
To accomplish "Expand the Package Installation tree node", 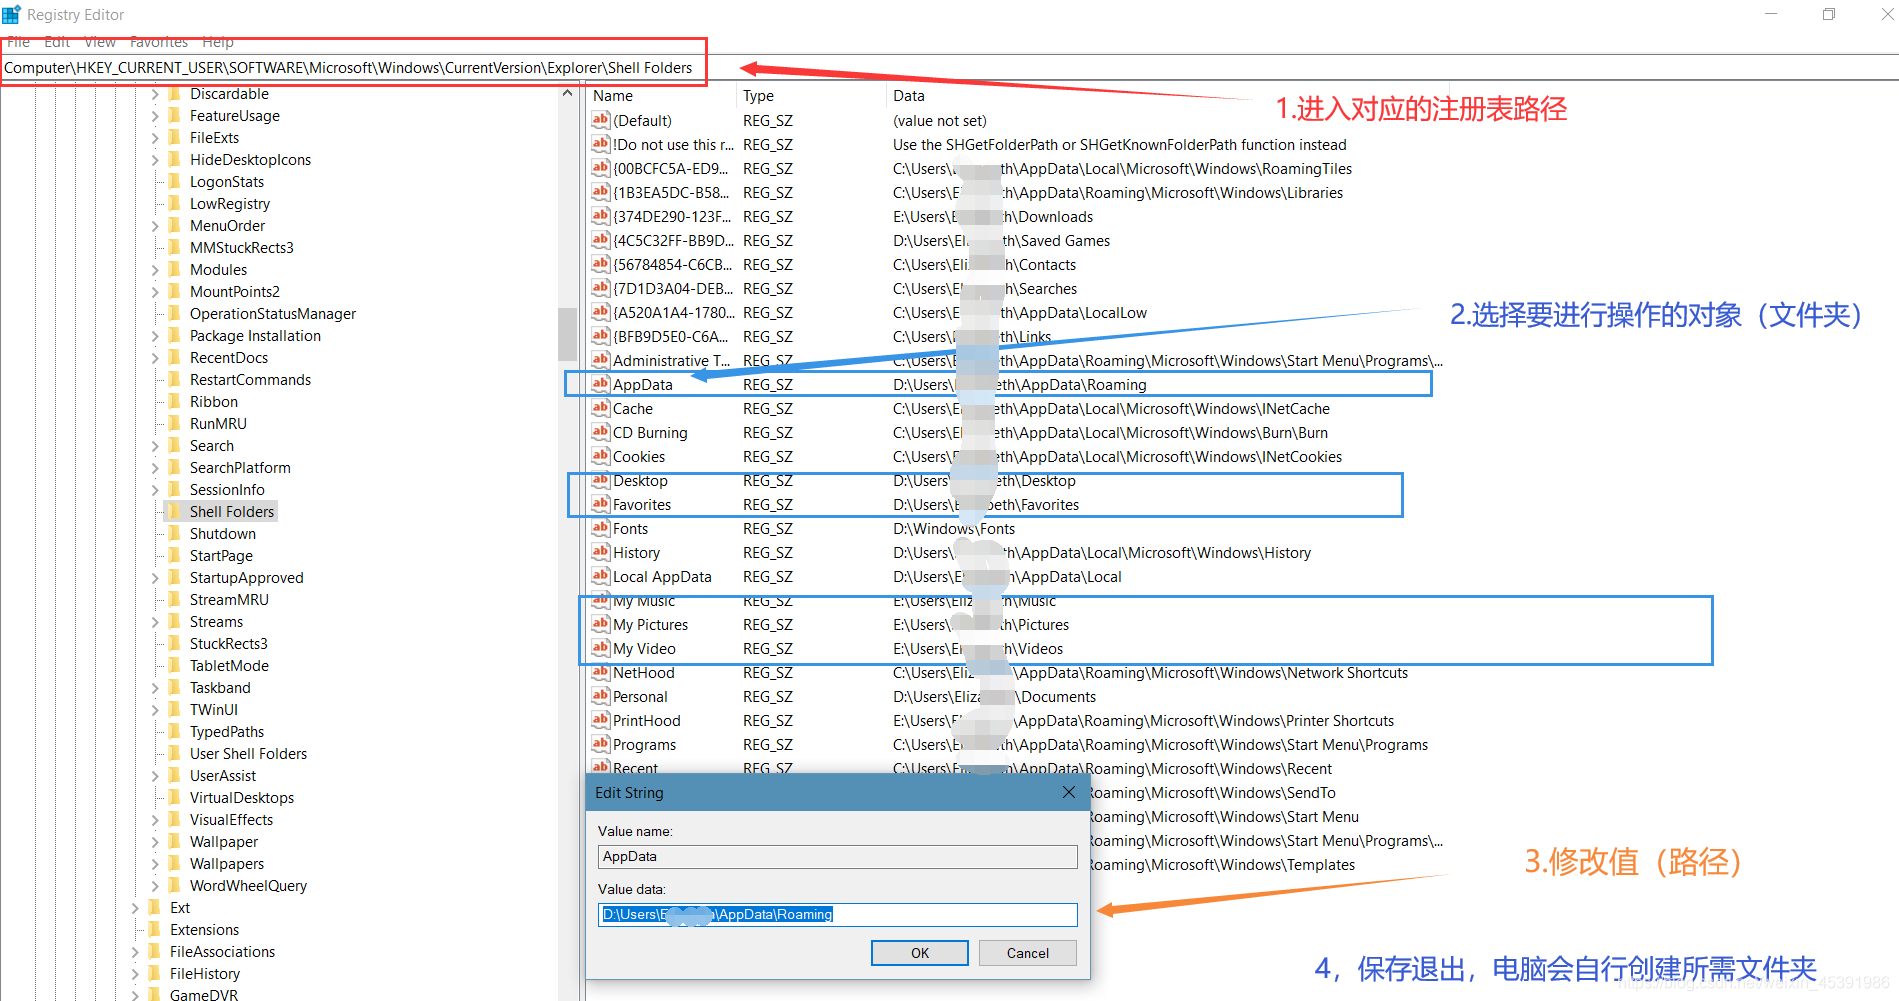I will [x=155, y=336].
